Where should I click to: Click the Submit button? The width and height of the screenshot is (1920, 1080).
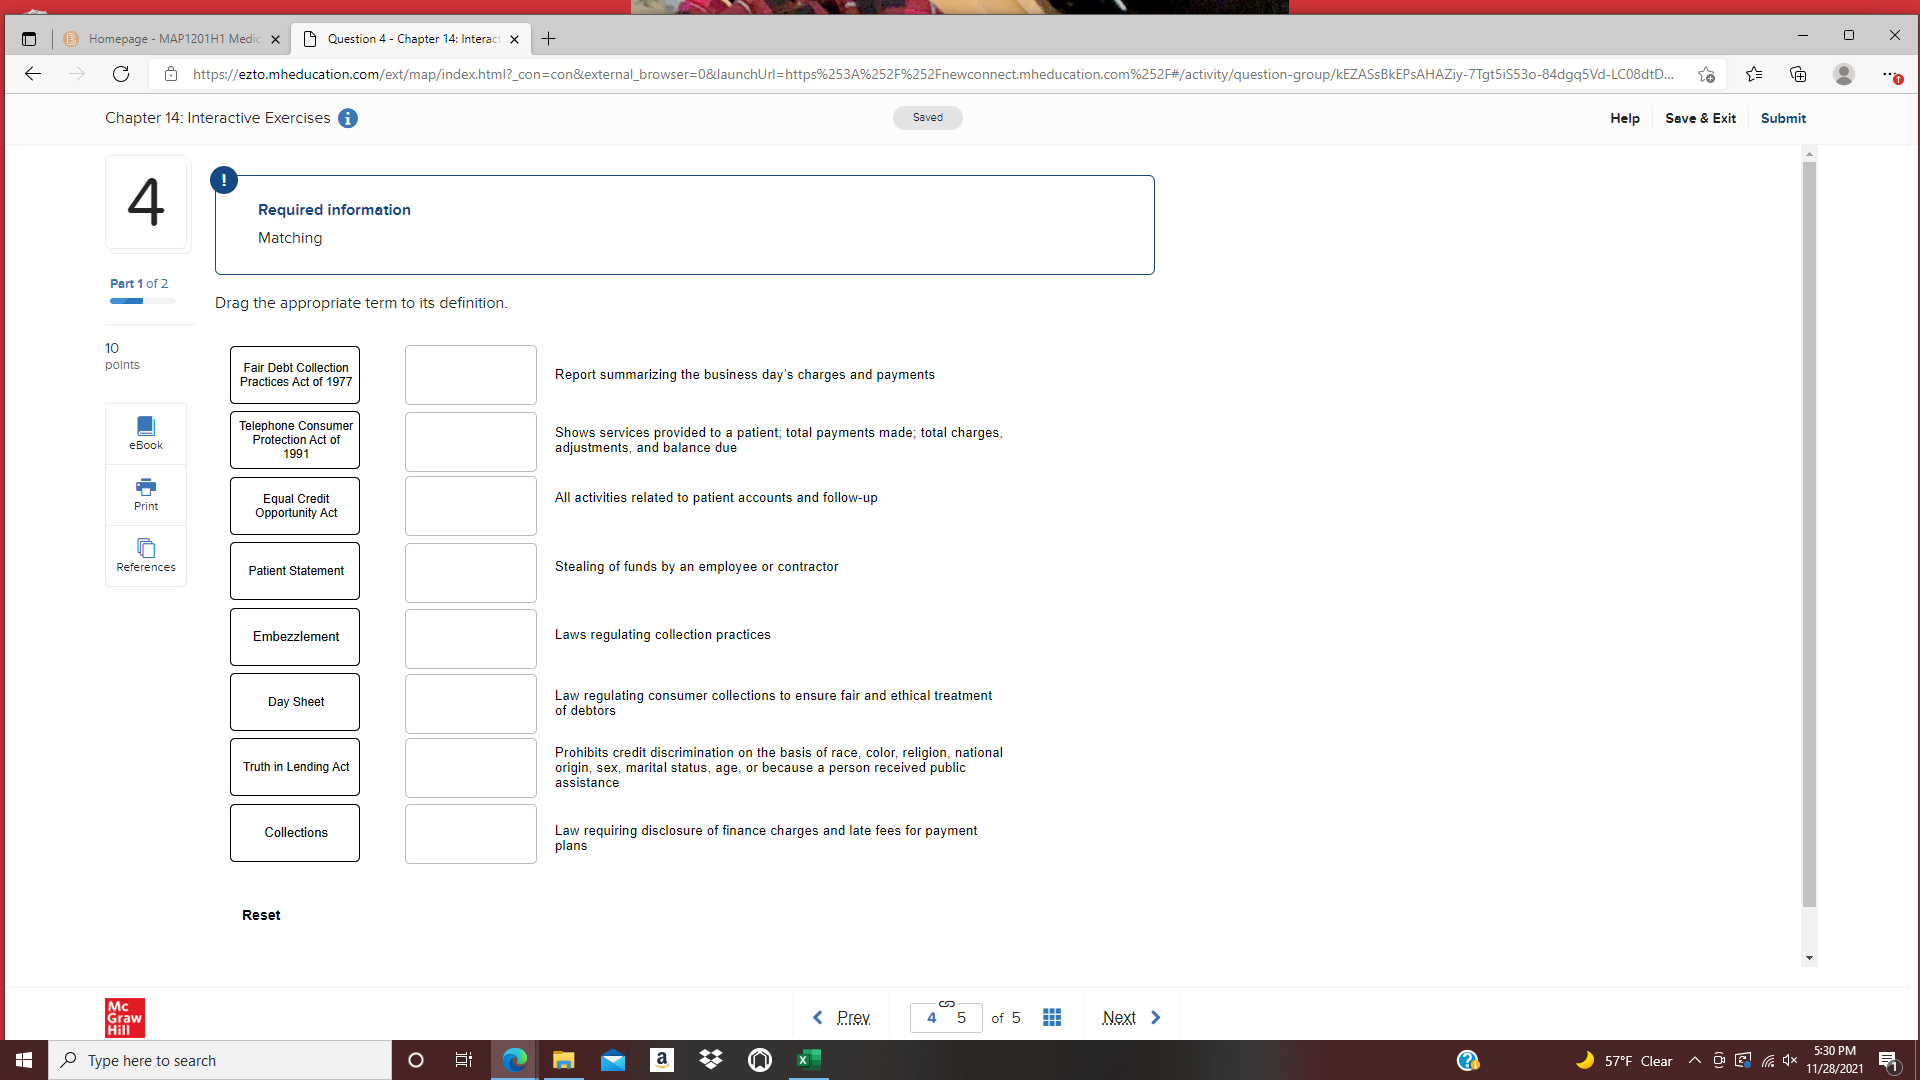[1783, 118]
